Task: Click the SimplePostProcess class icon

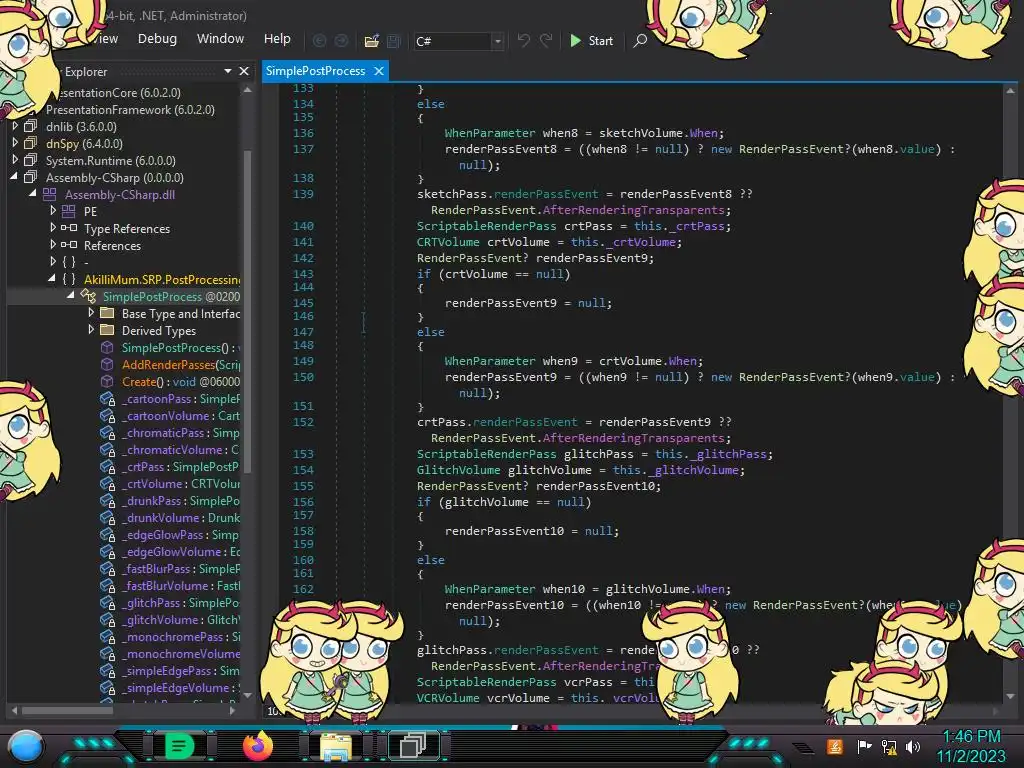Action: pos(88,296)
